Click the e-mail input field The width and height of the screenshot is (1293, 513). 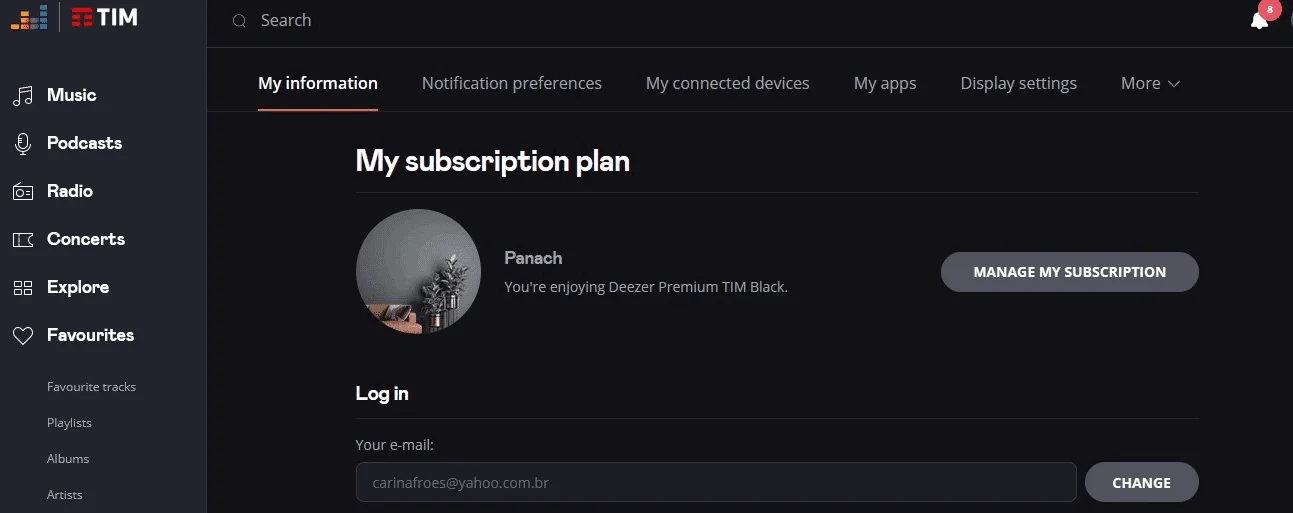pyautogui.click(x=716, y=482)
